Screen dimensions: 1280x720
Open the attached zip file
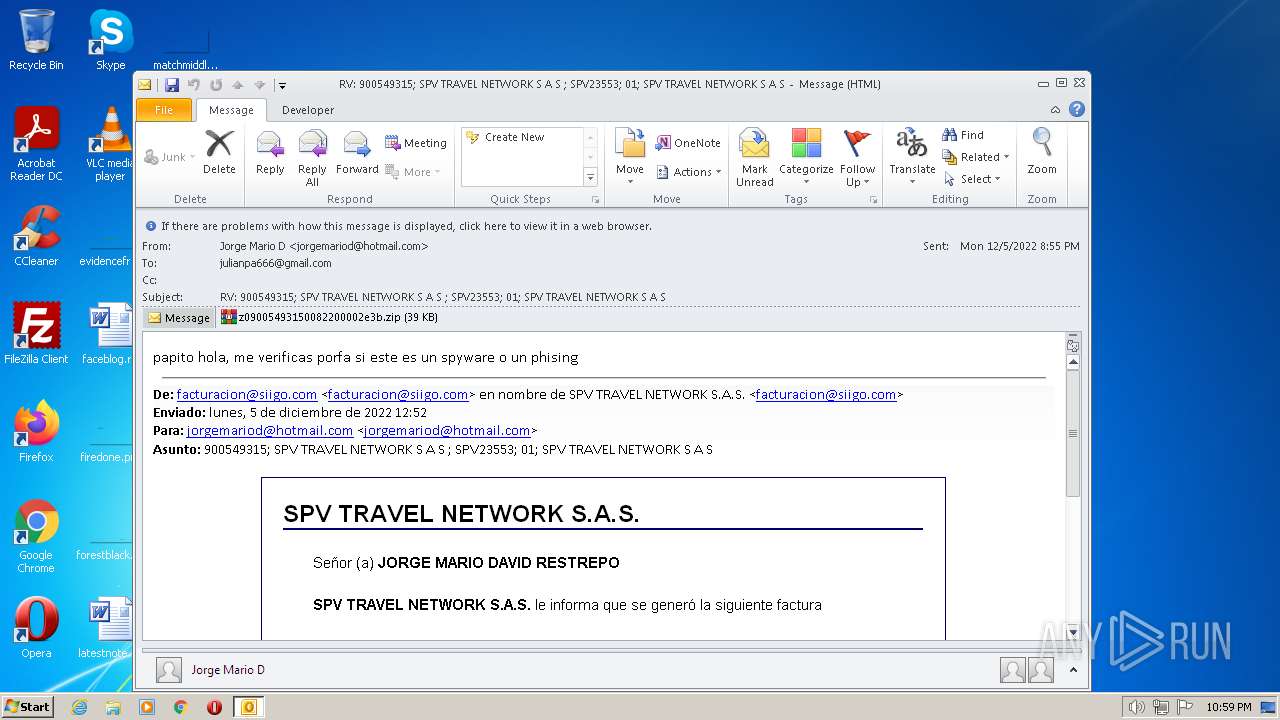tap(329, 318)
